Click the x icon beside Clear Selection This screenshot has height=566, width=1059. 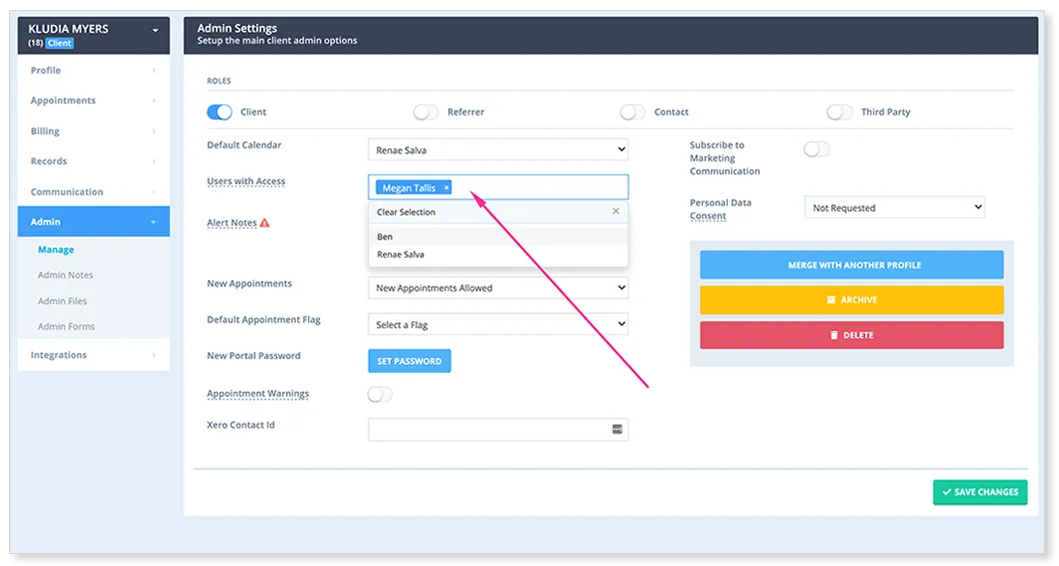[615, 211]
